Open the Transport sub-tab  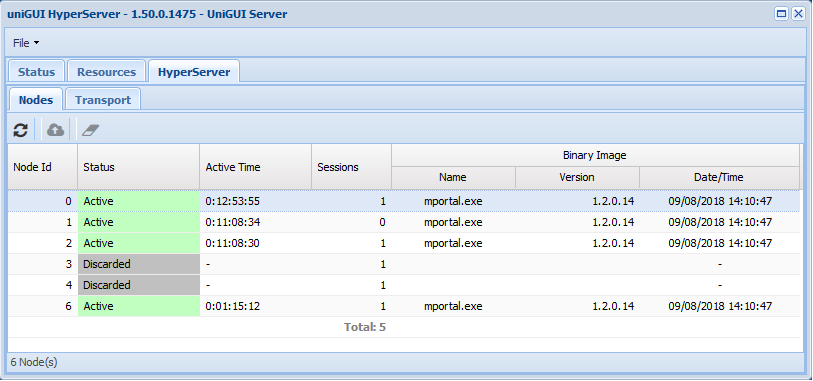pyautogui.click(x=103, y=100)
